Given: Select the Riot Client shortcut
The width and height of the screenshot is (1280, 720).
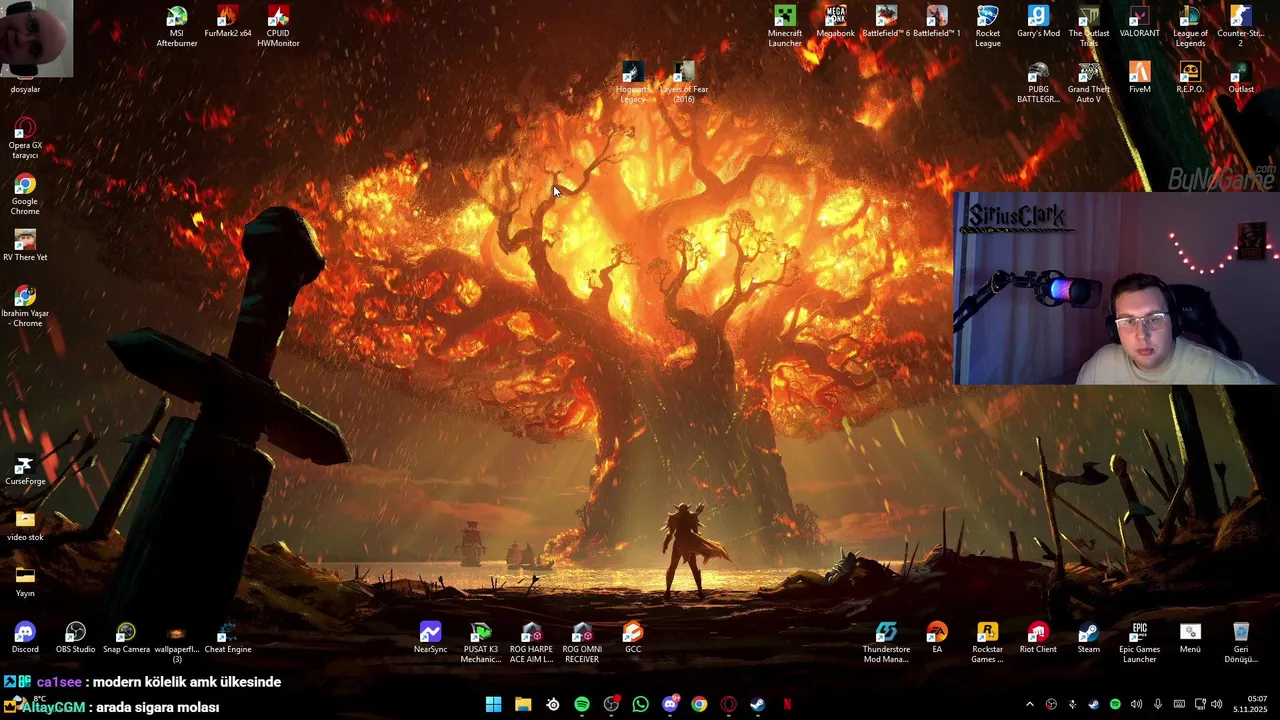Looking at the screenshot, I should point(1038,639).
